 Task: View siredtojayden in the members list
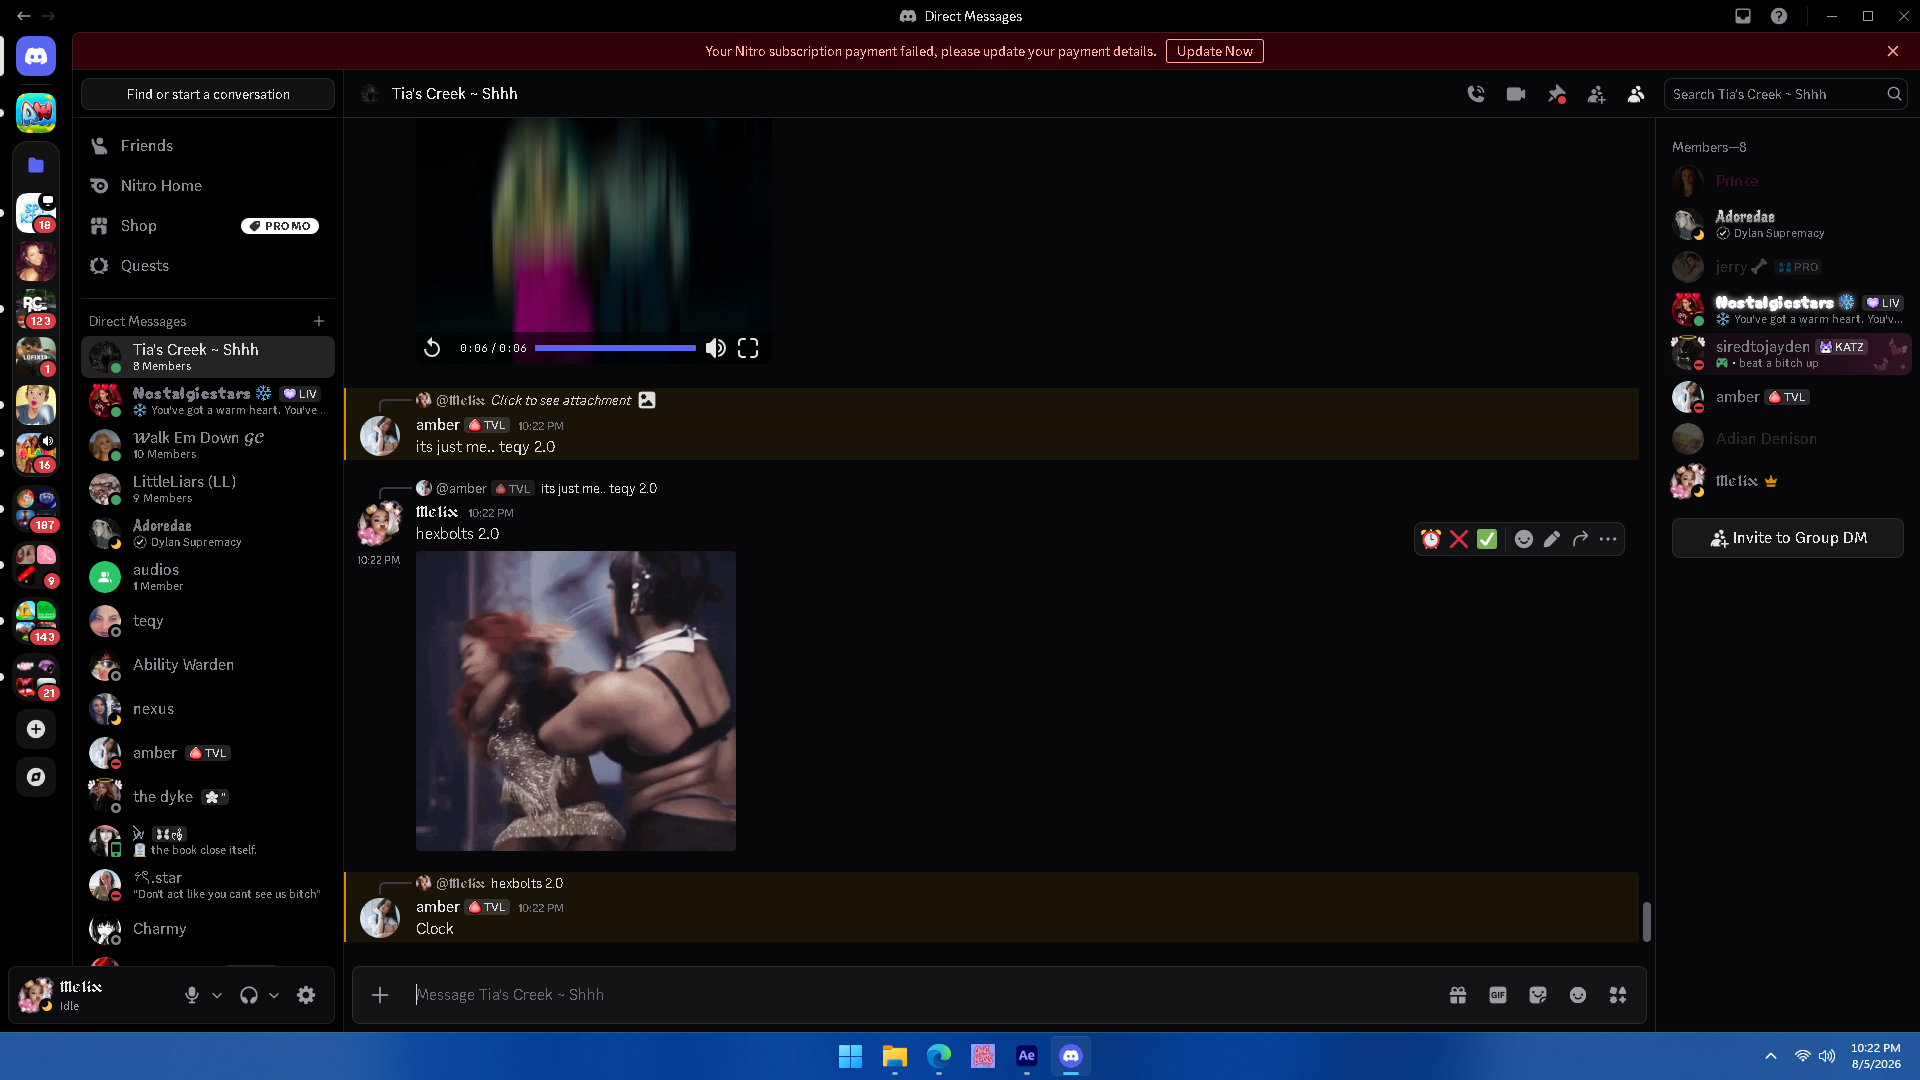coord(1790,354)
